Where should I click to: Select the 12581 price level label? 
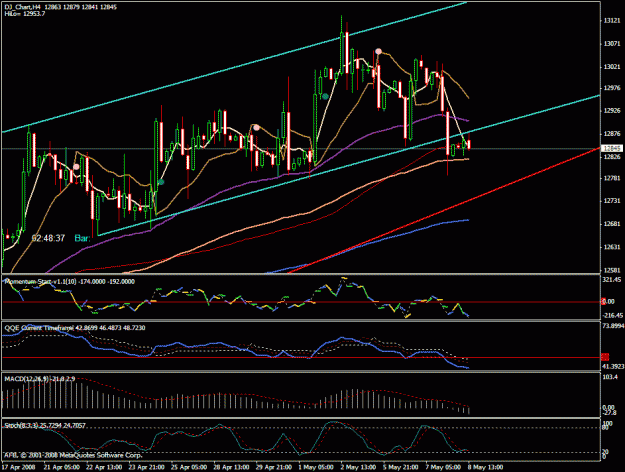pos(611,270)
